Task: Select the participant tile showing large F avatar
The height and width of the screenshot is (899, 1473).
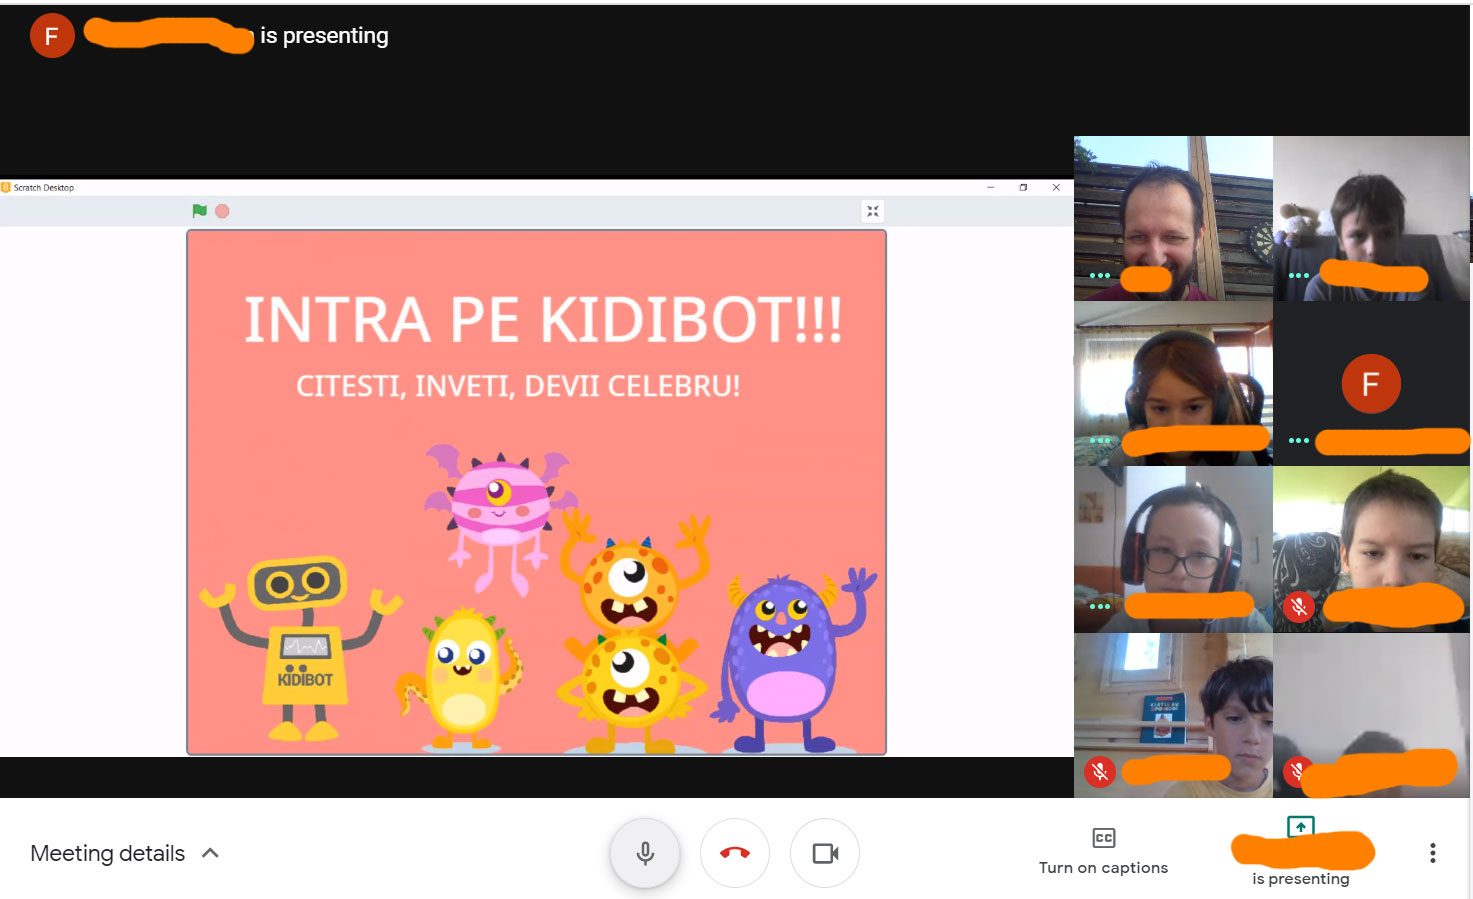Action: [x=1370, y=384]
